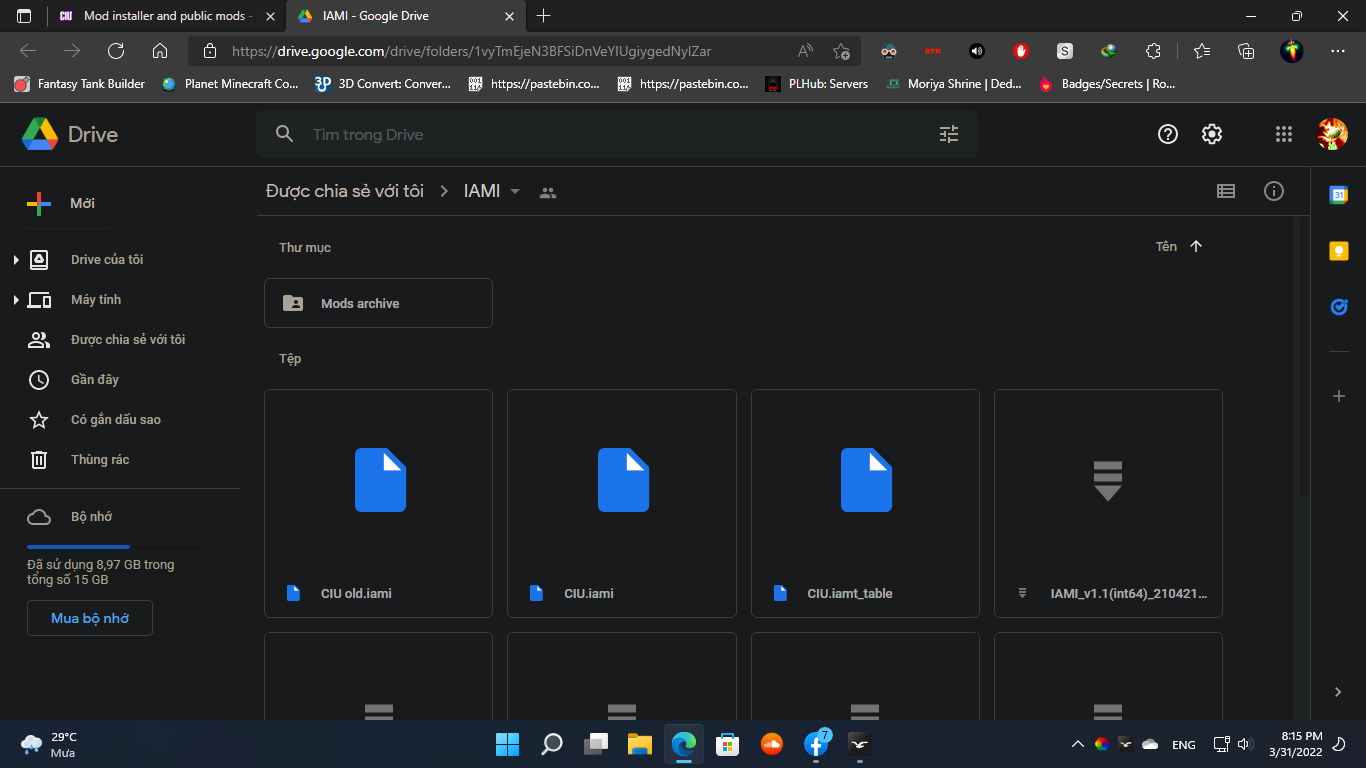Open Thùng rác in sidebar
This screenshot has height=768, width=1366.
point(100,460)
